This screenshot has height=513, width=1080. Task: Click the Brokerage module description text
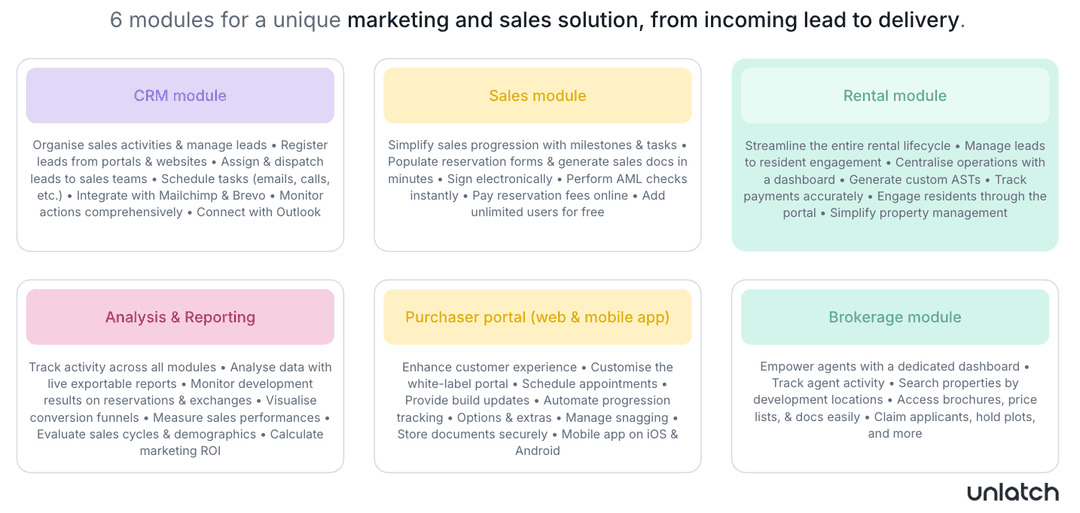click(x=895, y=400)
